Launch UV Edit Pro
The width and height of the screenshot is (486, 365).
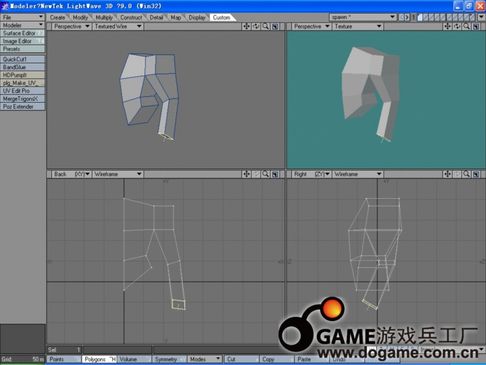(x=23, y=91)
